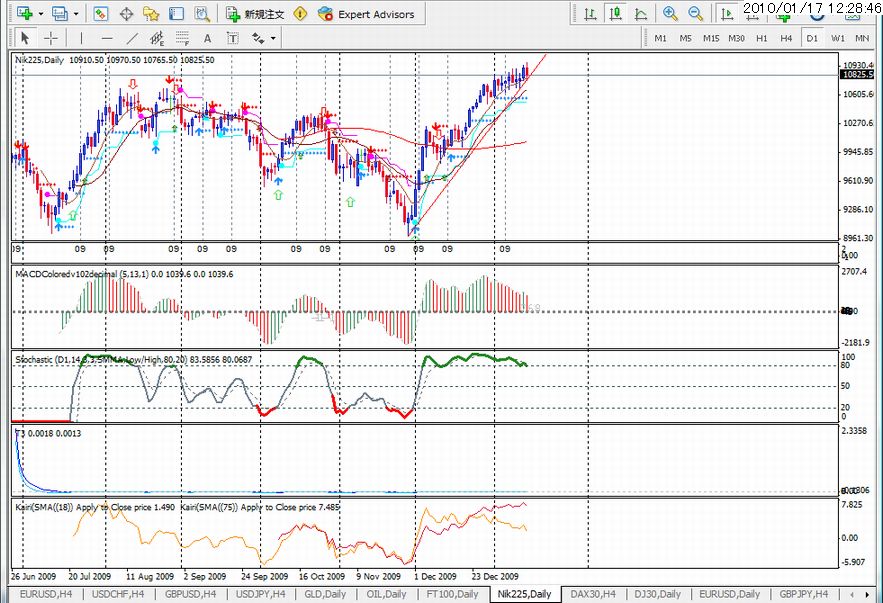Select the Equidistant Channel tool

coord(157,38)
